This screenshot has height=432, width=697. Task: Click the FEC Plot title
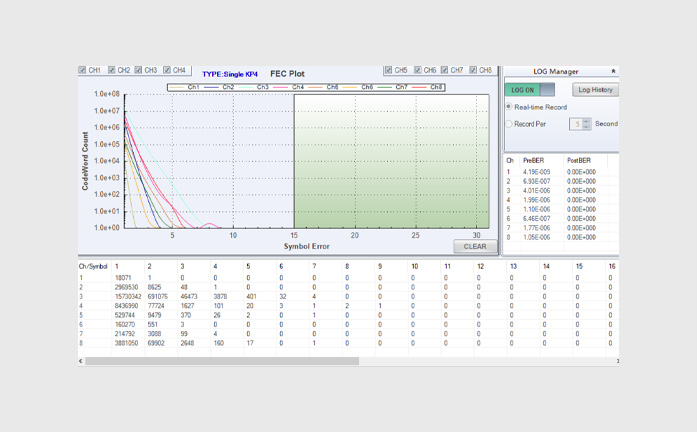(x=287, y=74)
